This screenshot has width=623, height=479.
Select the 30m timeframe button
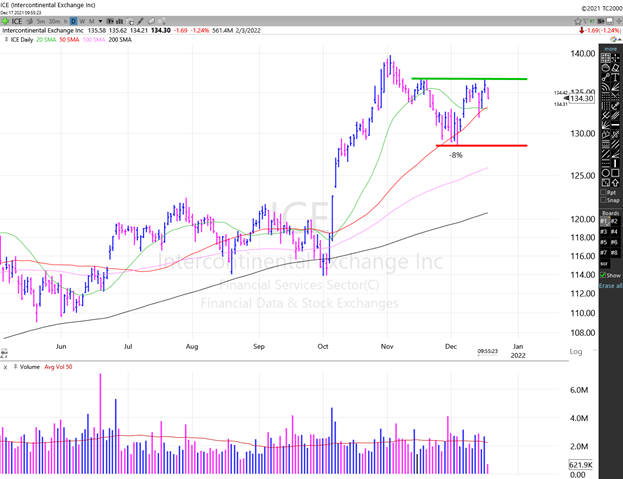[x=54, y=21]
